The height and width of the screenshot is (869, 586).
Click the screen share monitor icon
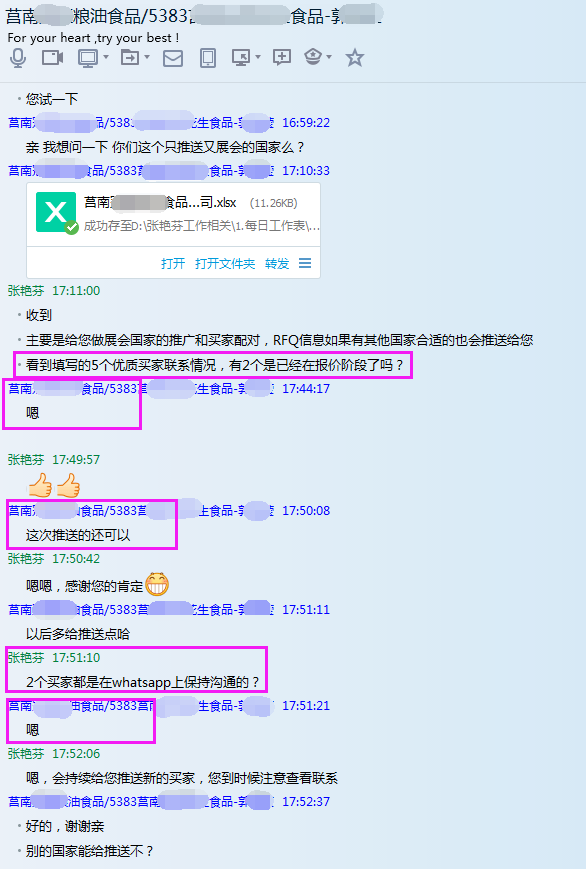pos(88,58)
